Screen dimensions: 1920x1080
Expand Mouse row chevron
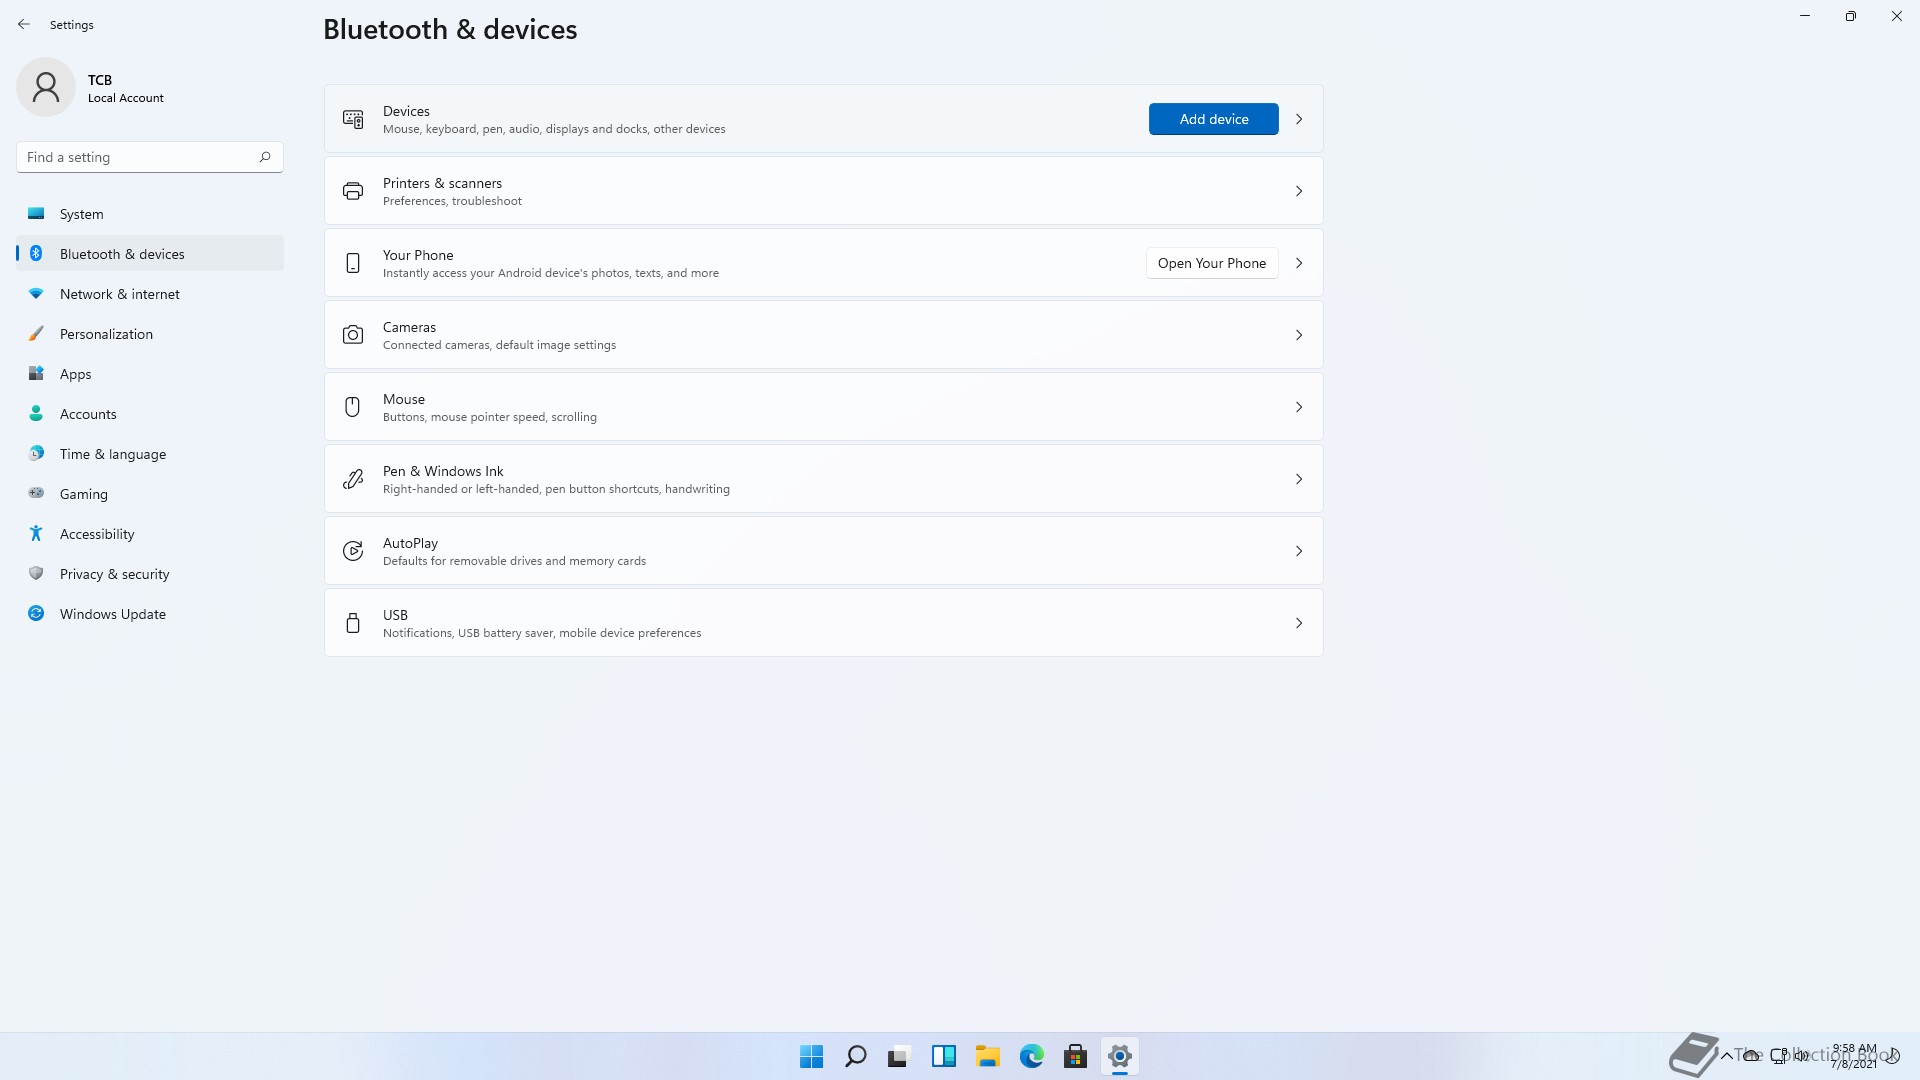click(1299, 407)
